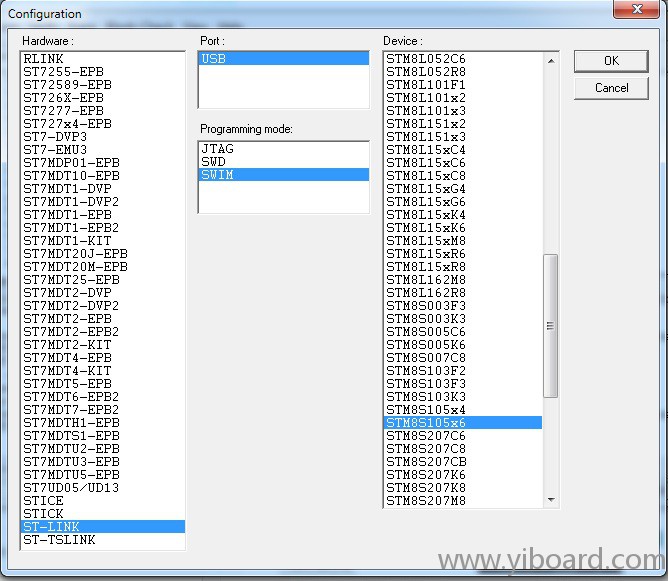Choose device STM8S105x6

[463, 423]
